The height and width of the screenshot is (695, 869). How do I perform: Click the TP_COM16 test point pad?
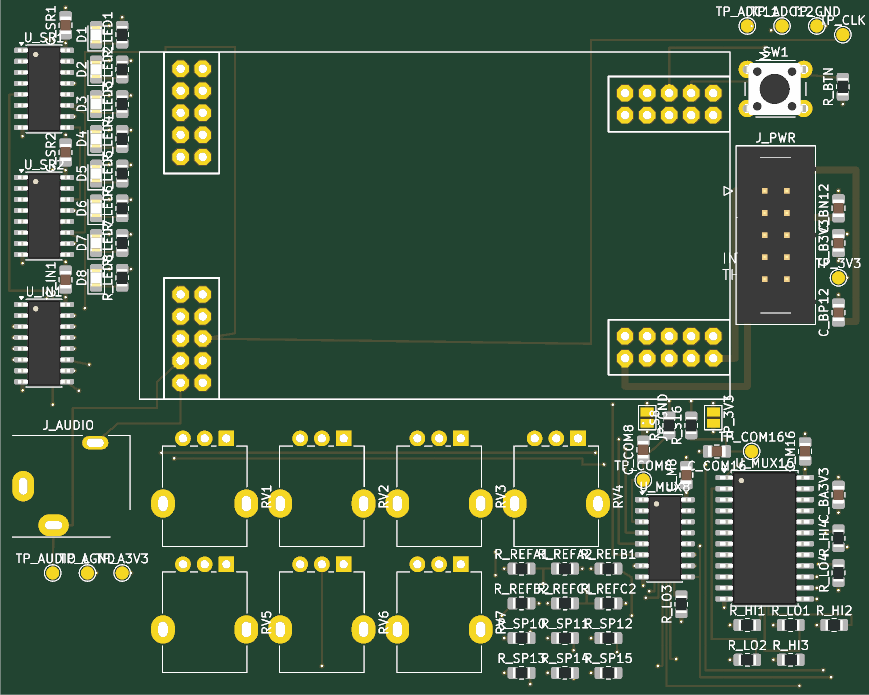pyautogui.click(x=751, y=452)
